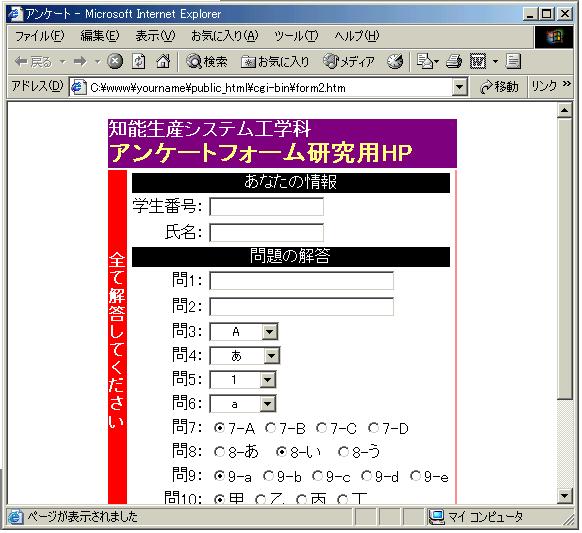Open the 問5 dropdown showing 1
The width and height of the screenshot is (582, 533).
(268, 380)
